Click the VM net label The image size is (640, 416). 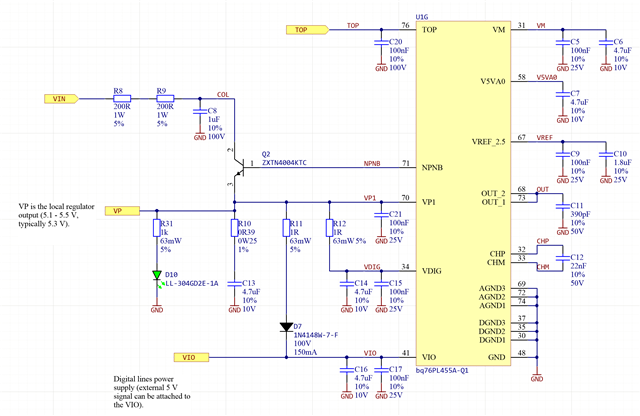coord(540,25)
